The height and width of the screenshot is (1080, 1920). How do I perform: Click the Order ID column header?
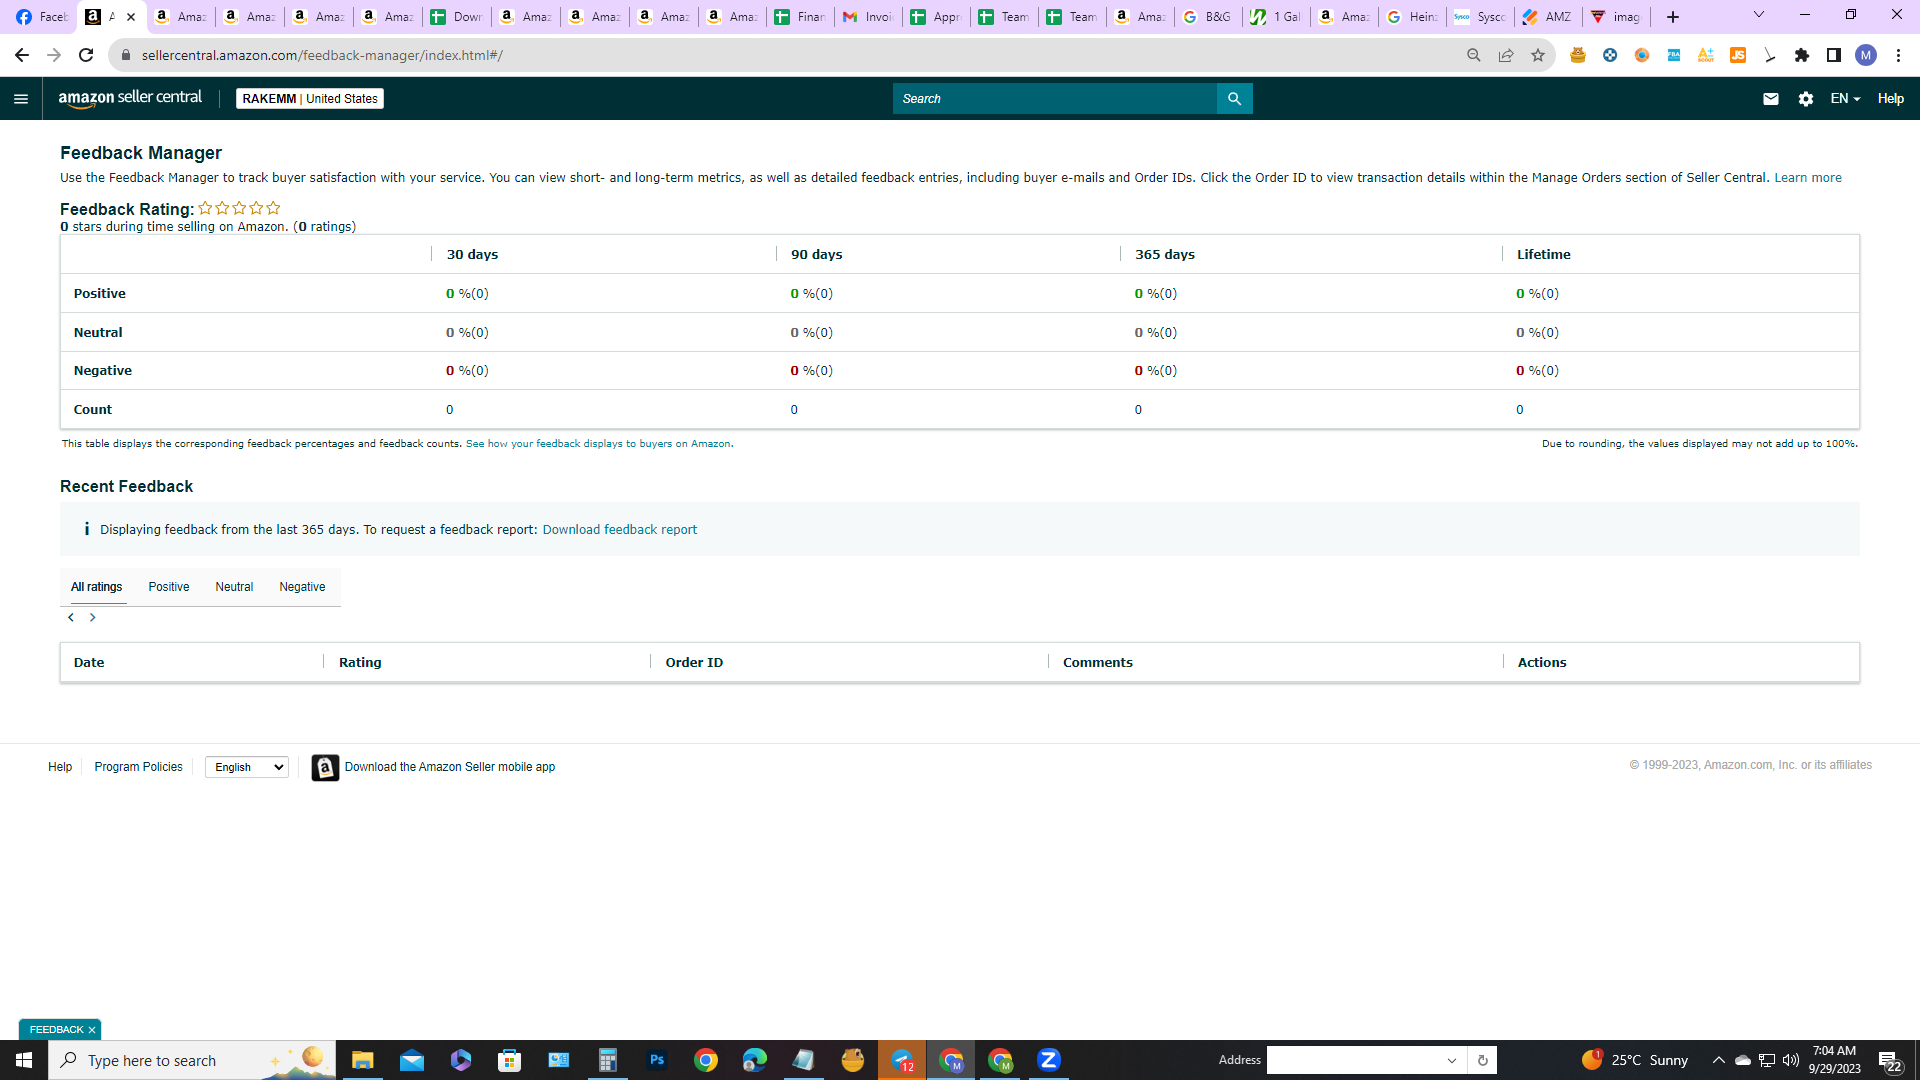694,663
